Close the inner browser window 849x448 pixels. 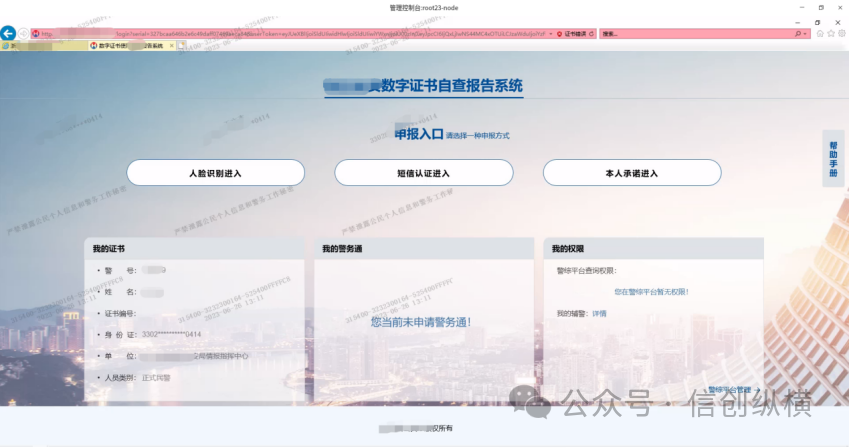pos(838,23)
